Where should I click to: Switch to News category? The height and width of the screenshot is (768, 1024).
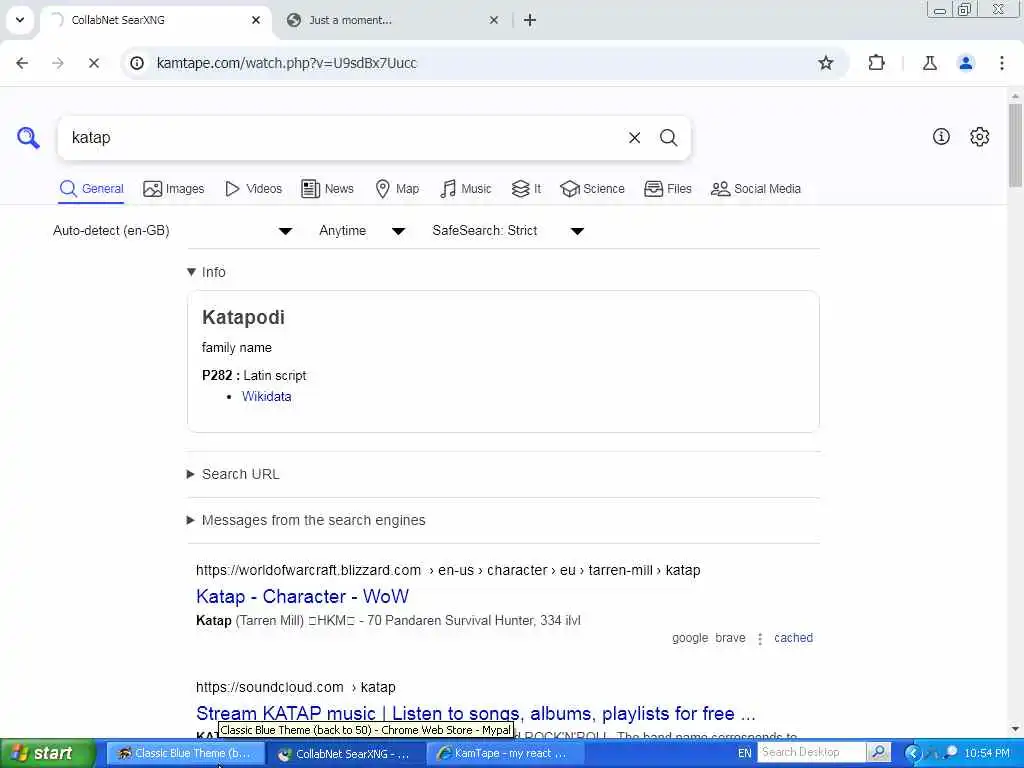[x=327, y=189]
